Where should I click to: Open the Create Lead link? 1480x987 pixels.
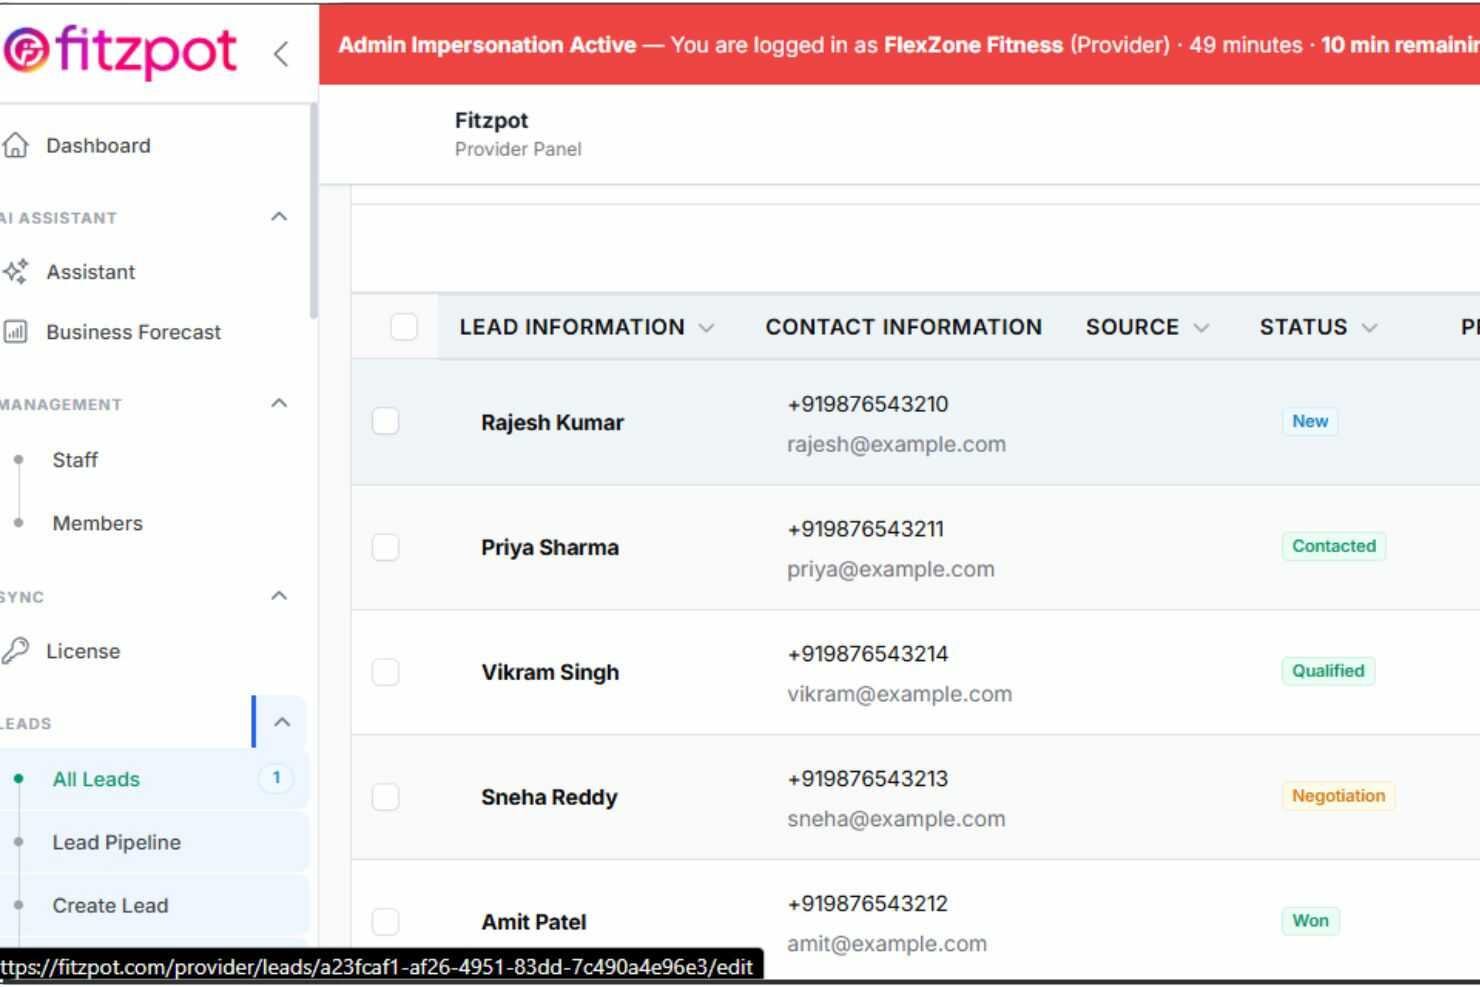tap(111, 905)
